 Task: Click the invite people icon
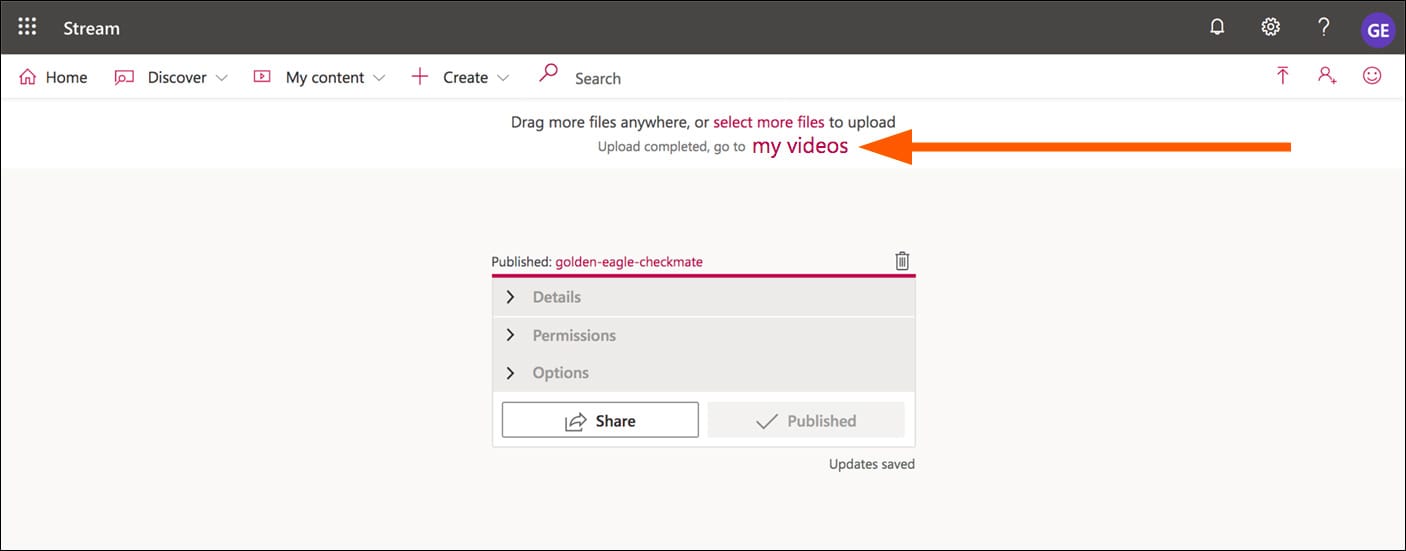[1327, 76]
